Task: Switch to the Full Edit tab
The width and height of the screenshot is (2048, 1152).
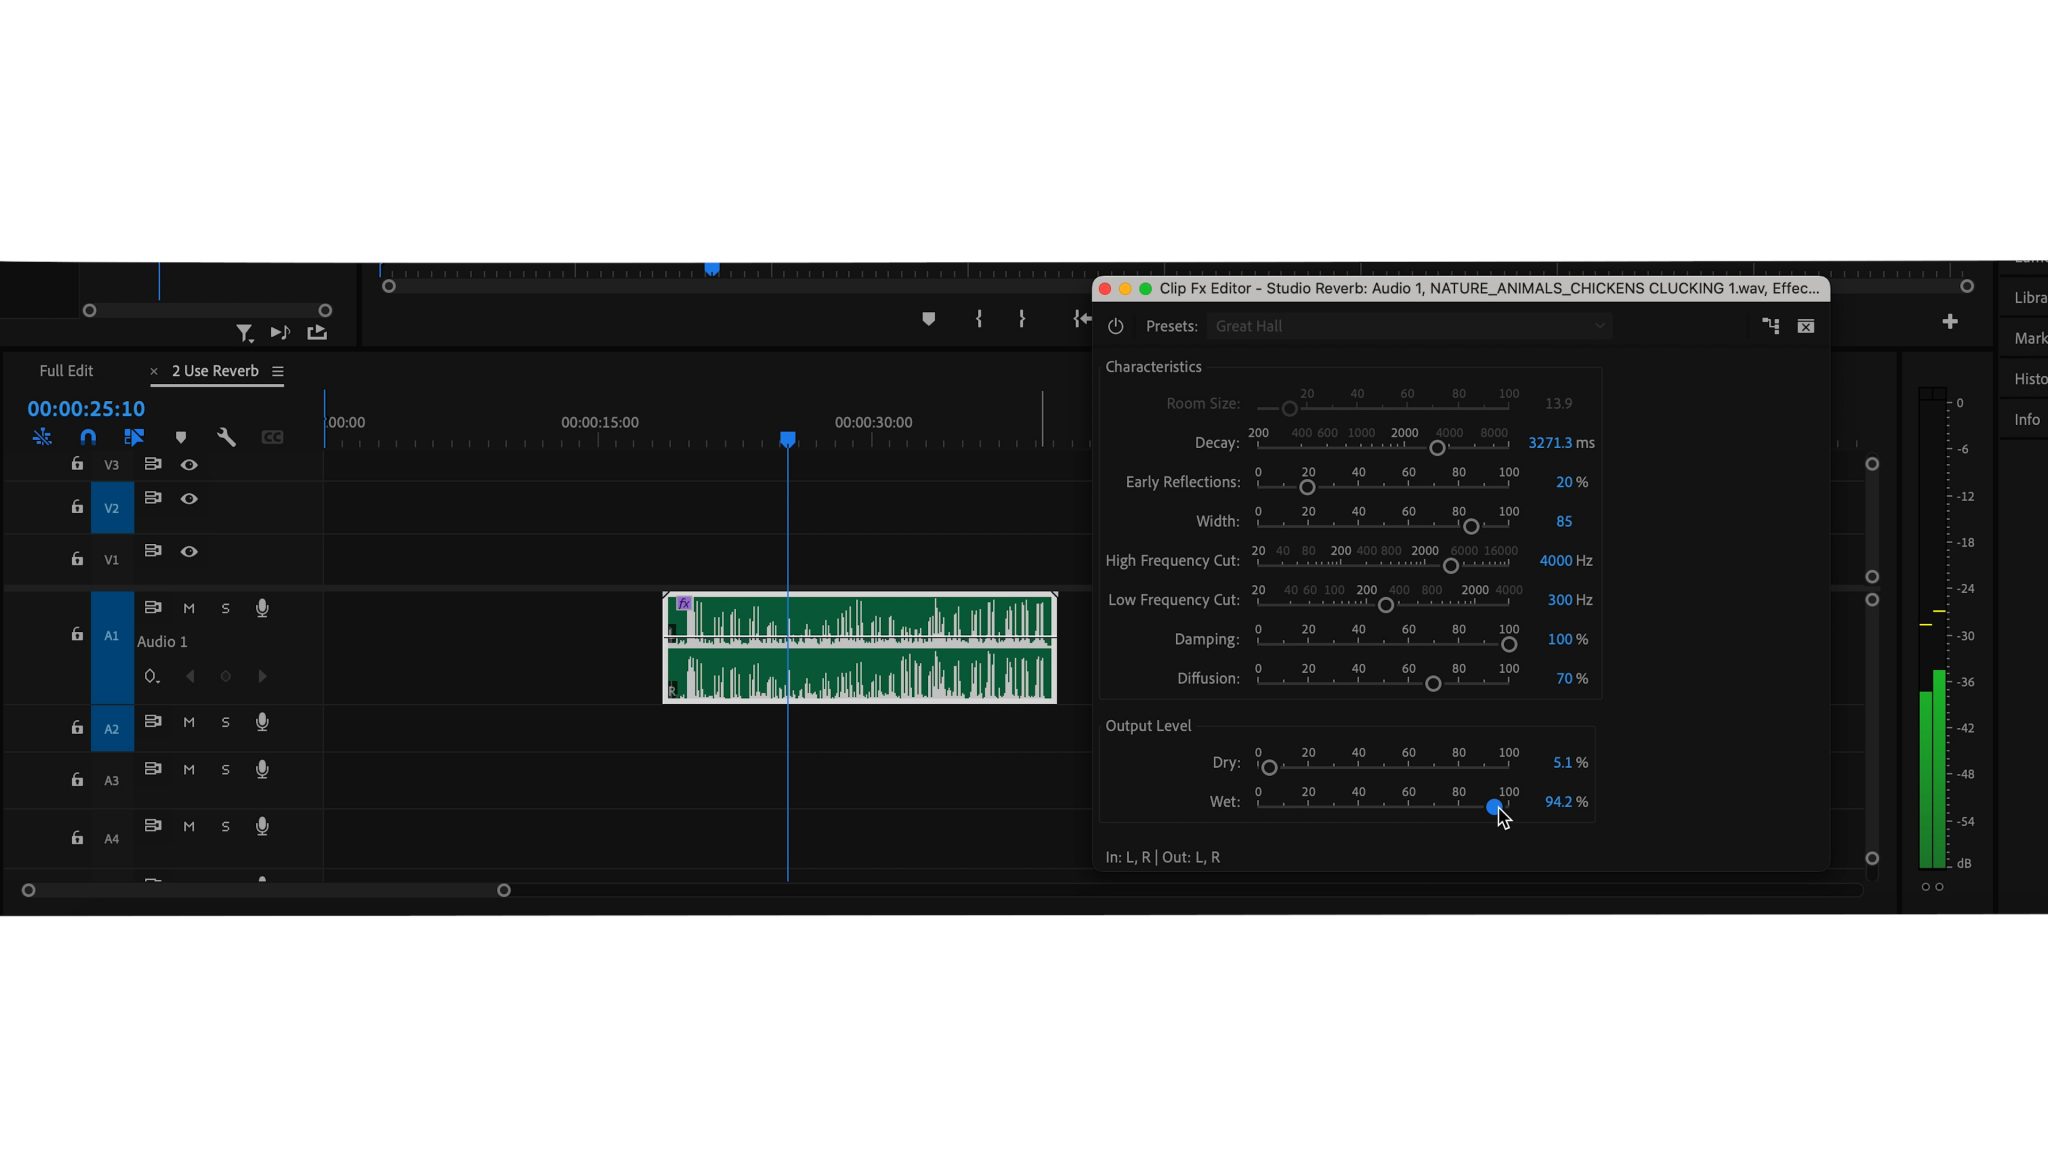Action: tap(66, 371)
